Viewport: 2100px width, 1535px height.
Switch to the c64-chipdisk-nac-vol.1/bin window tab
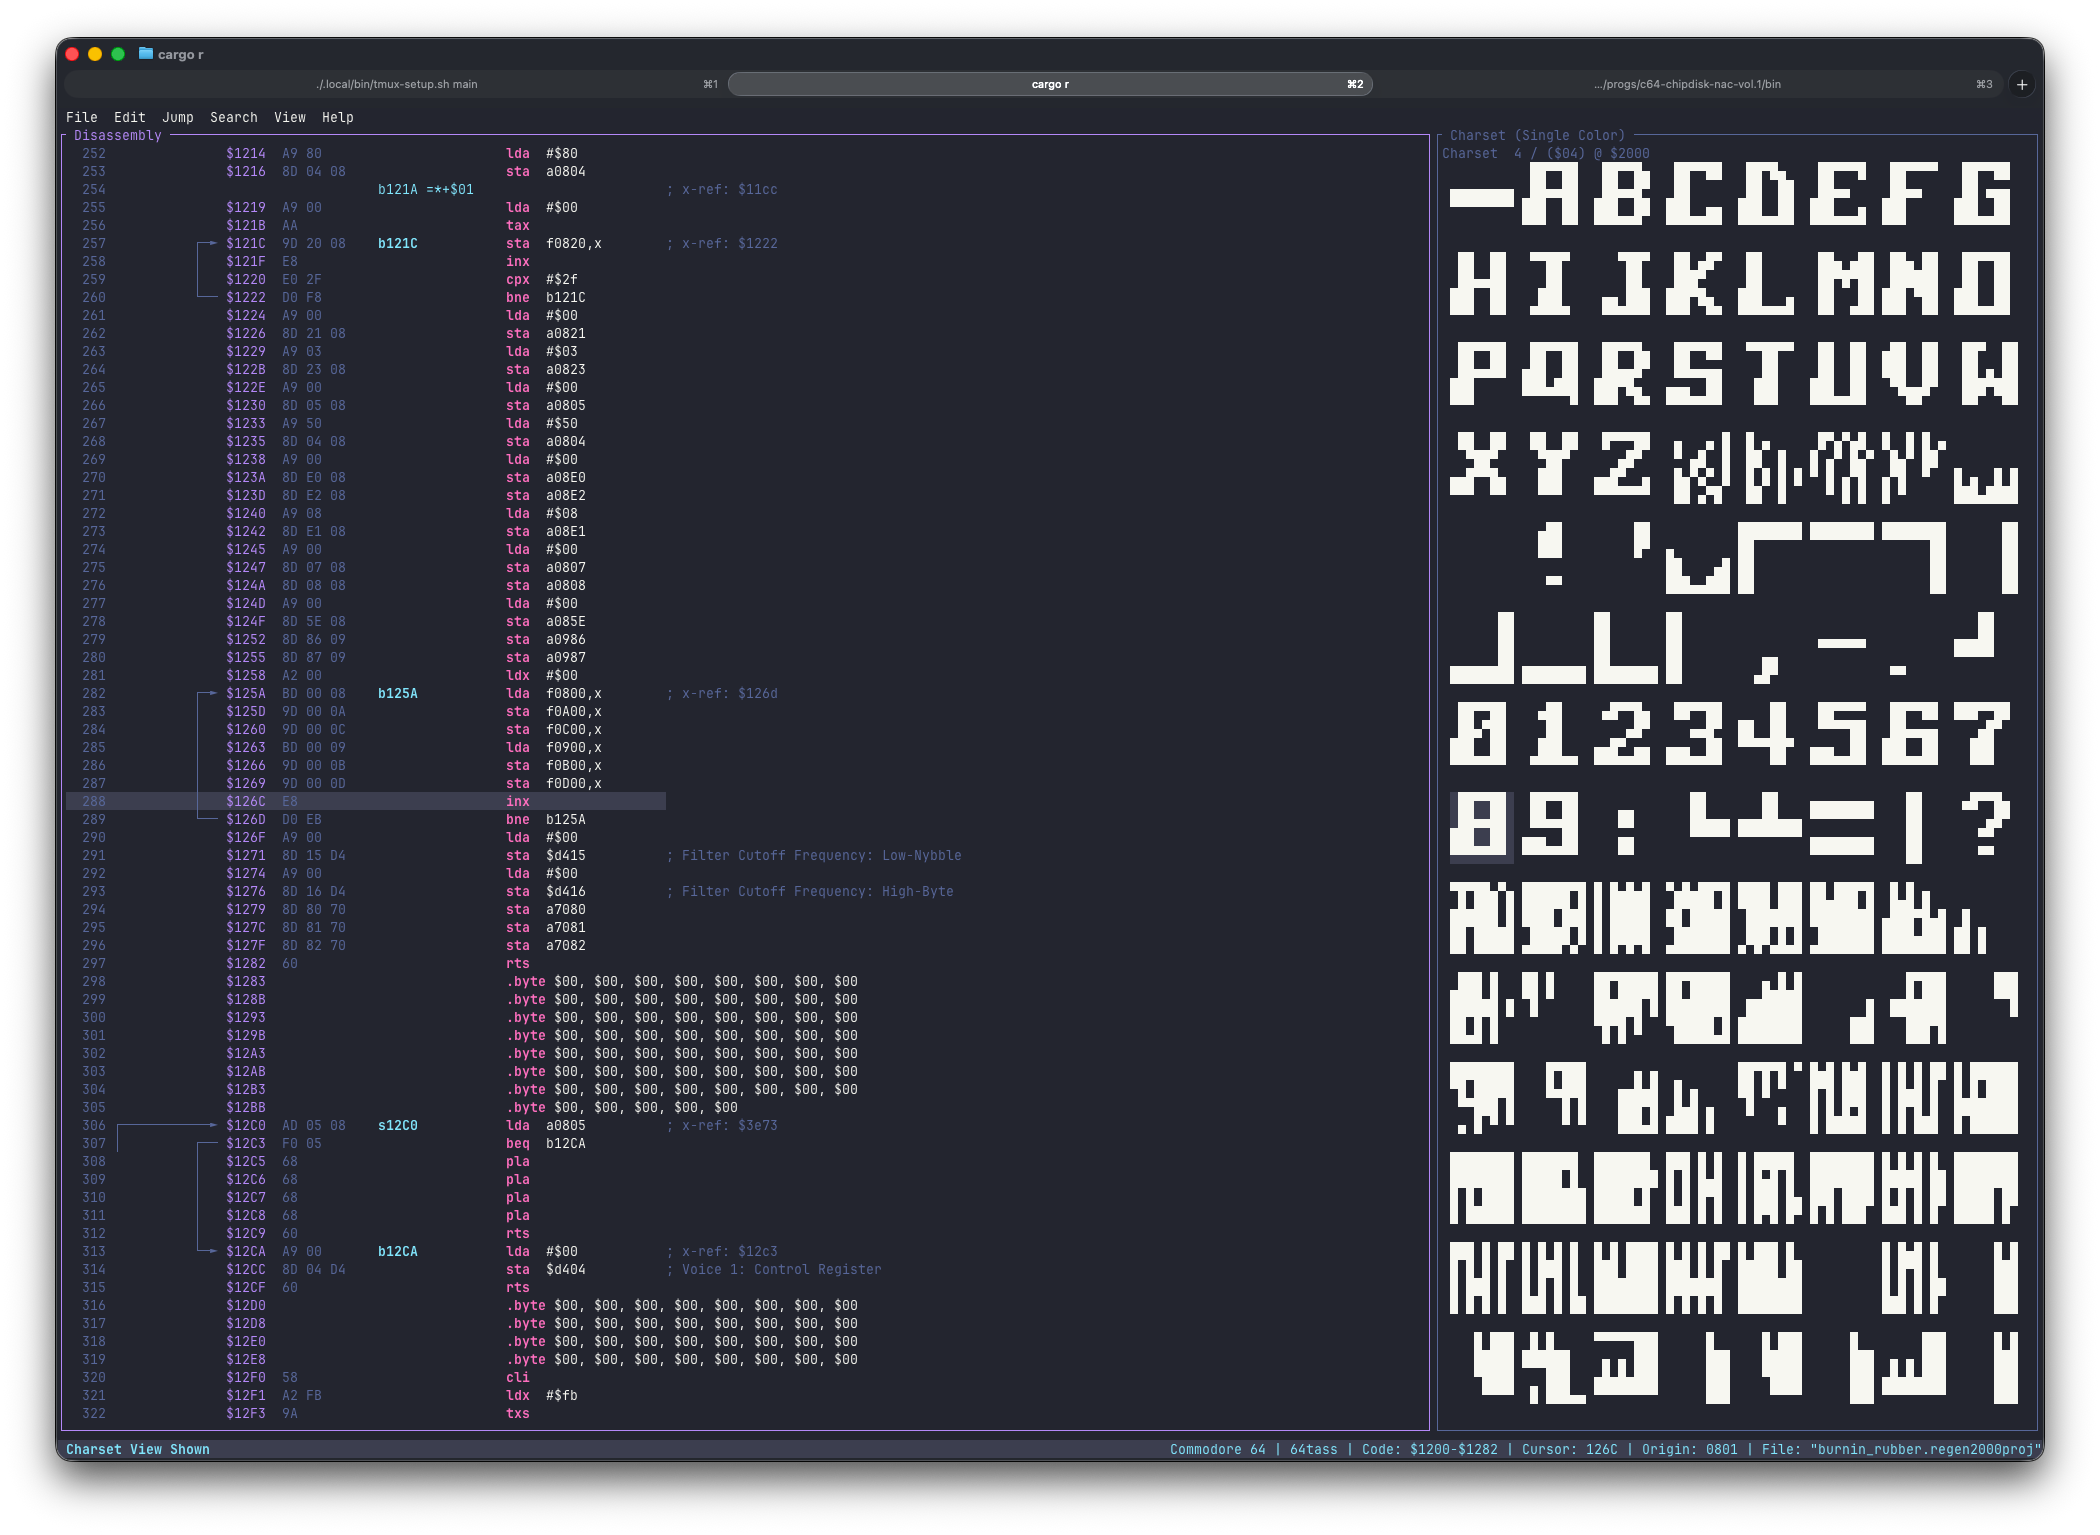coord(1686,84)
